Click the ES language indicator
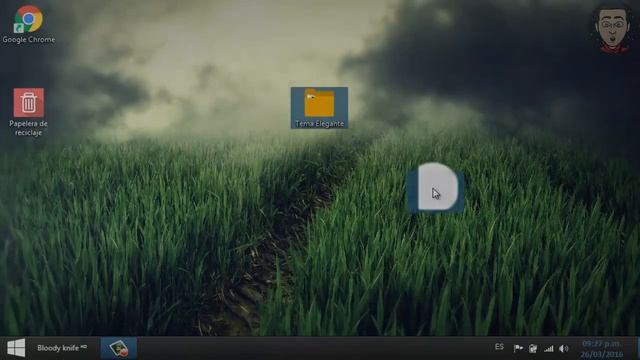The width and height of the screenshot is (640, 360). pyautogui.click(x=499, y=347)
